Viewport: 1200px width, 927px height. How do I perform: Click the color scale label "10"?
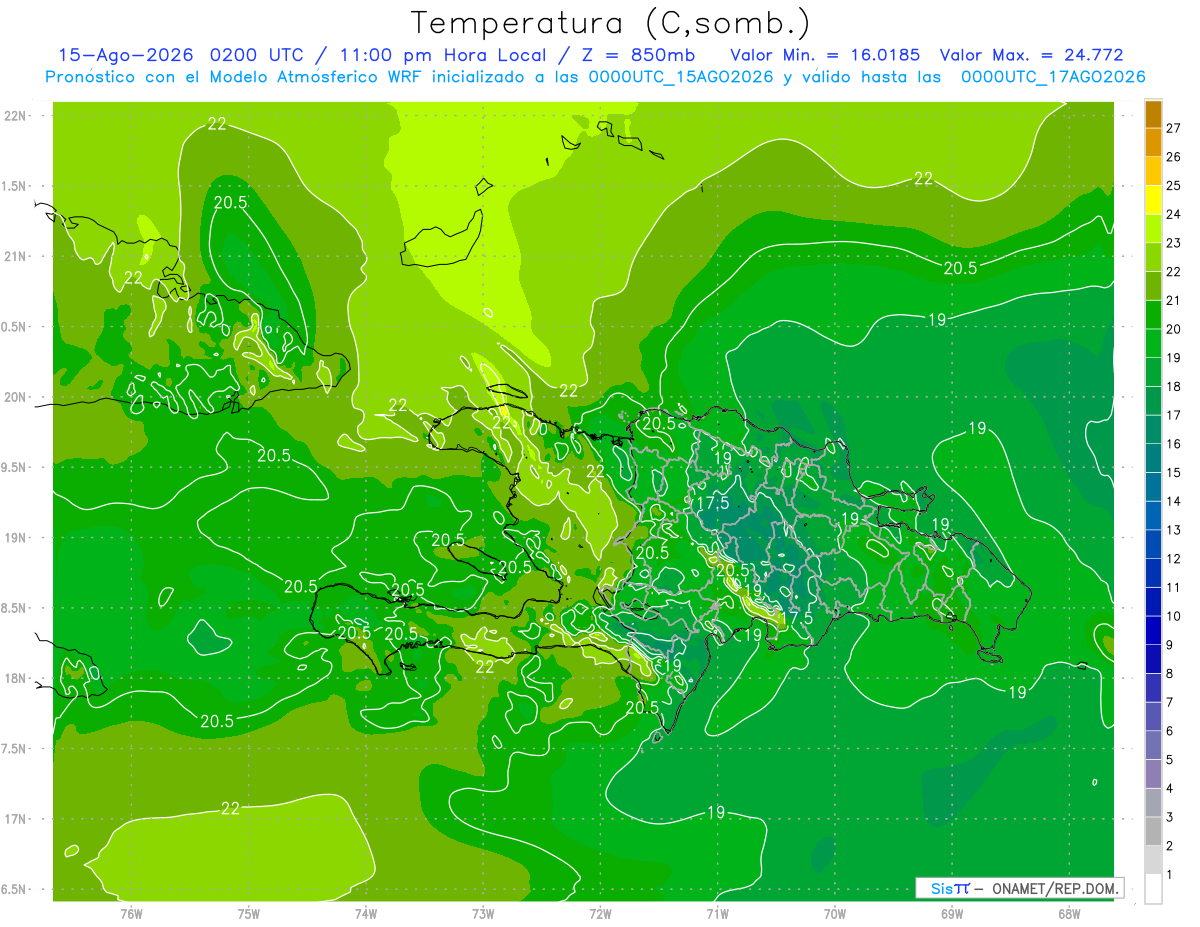pyautogui.click(x=1174, y=616)
